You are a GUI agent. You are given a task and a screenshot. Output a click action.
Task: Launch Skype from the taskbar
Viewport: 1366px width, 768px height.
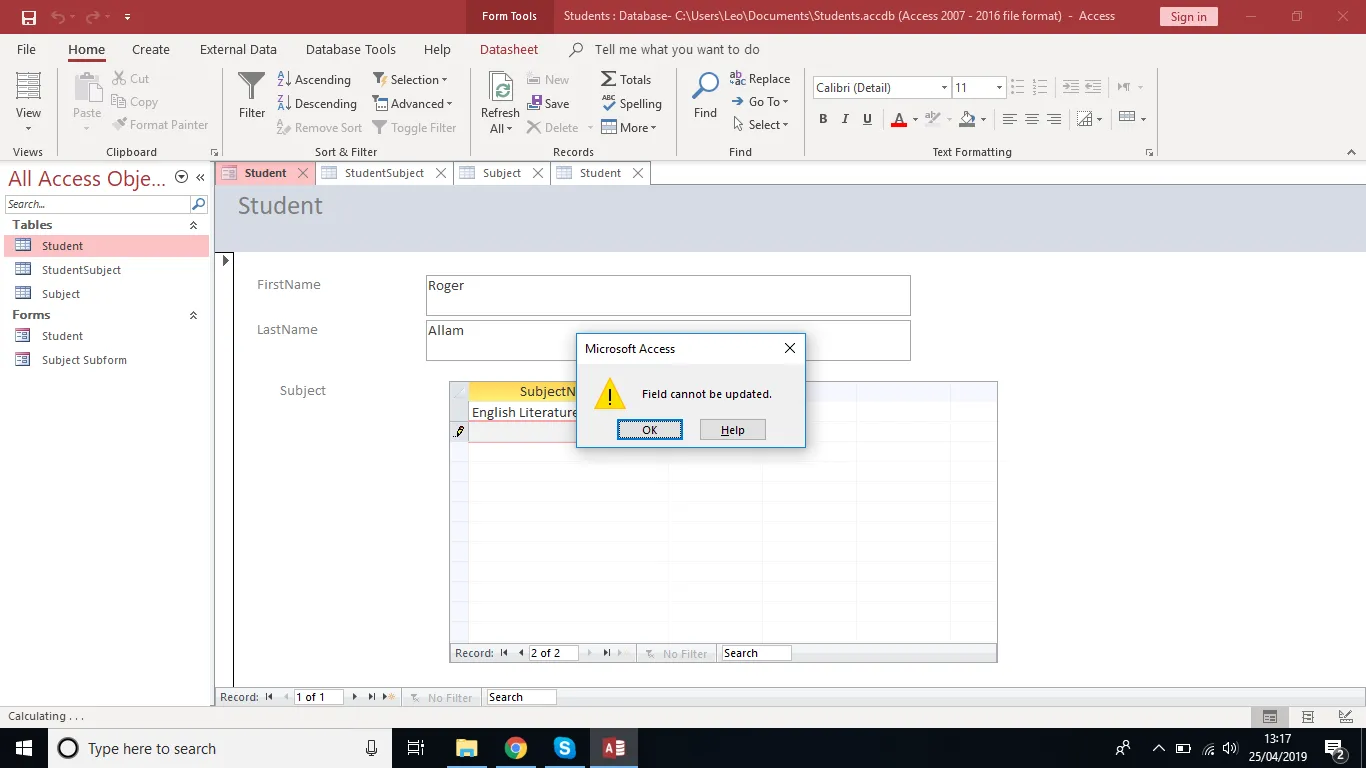pos(565,748)
